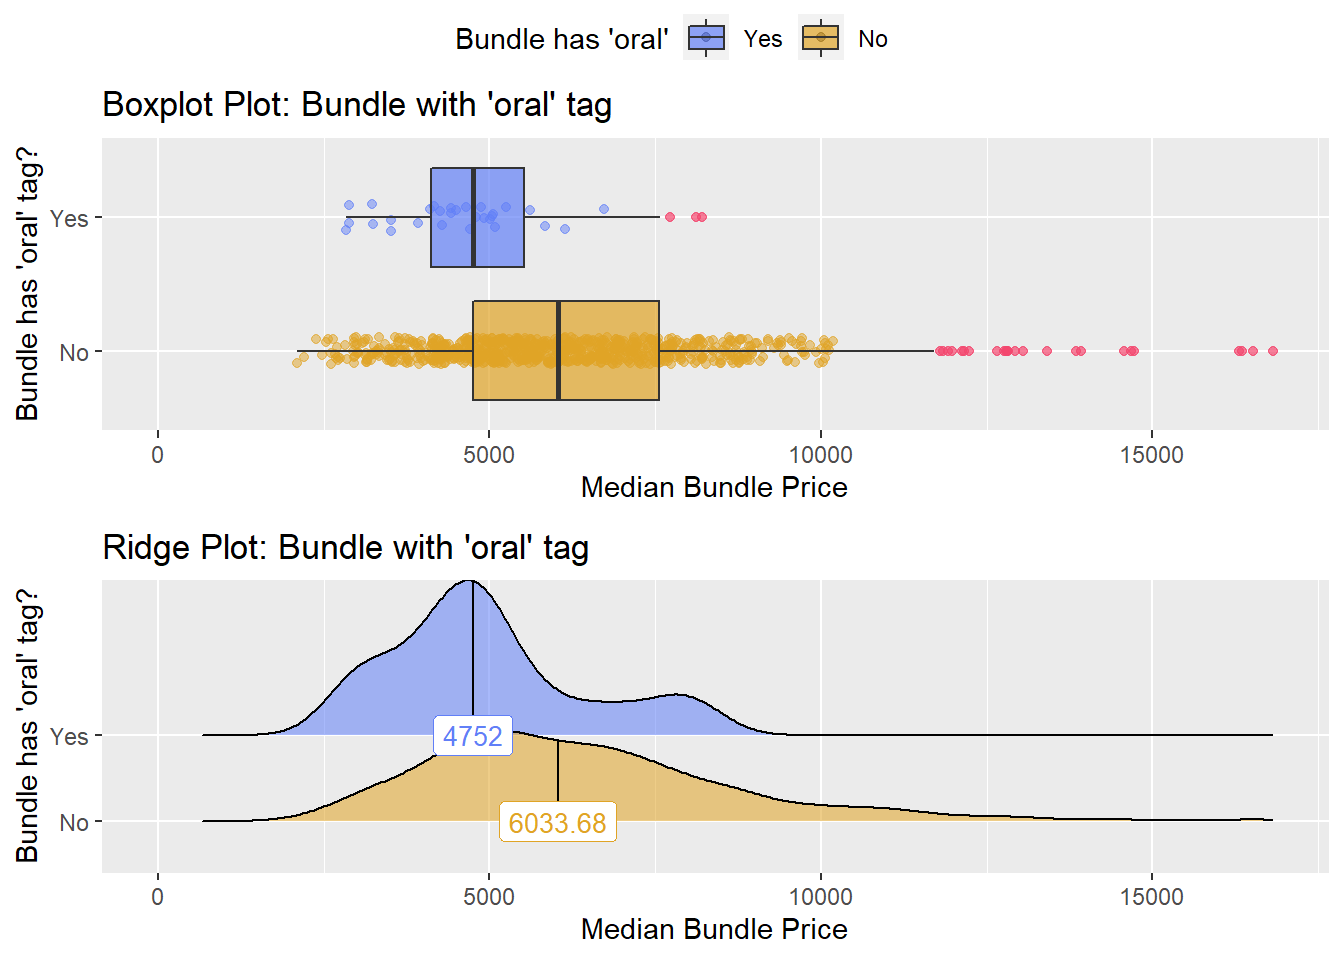The width and height of the screenshot is (1344, 960).
Task: Click the orange 'No' legend boxplot icon
Action: [x=821, y=38]
